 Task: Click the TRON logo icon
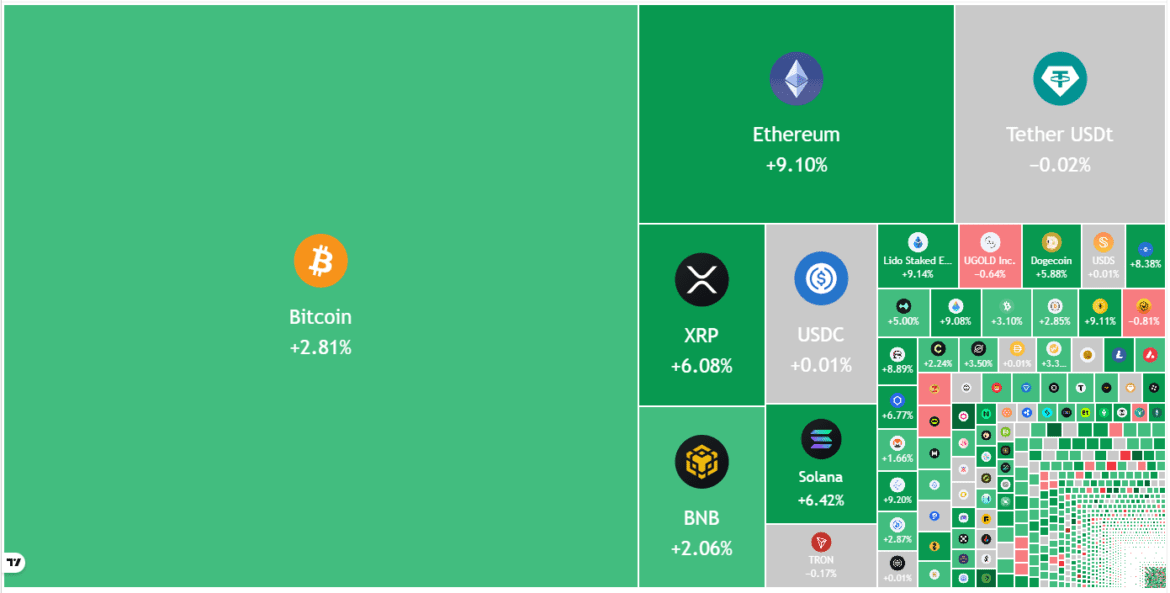821,542
